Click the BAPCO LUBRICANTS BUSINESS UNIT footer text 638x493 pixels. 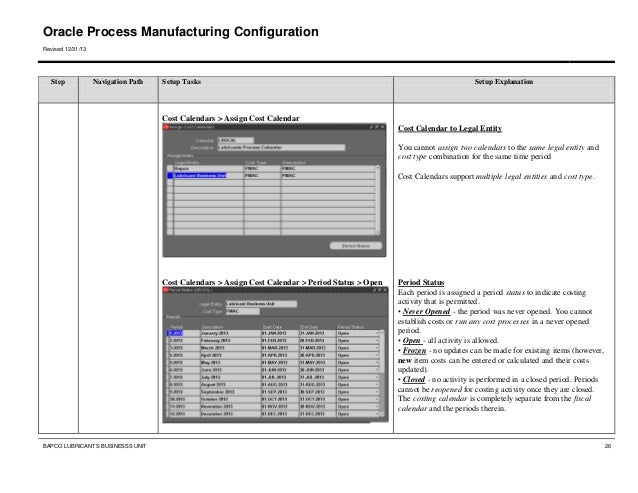[94, 446]
